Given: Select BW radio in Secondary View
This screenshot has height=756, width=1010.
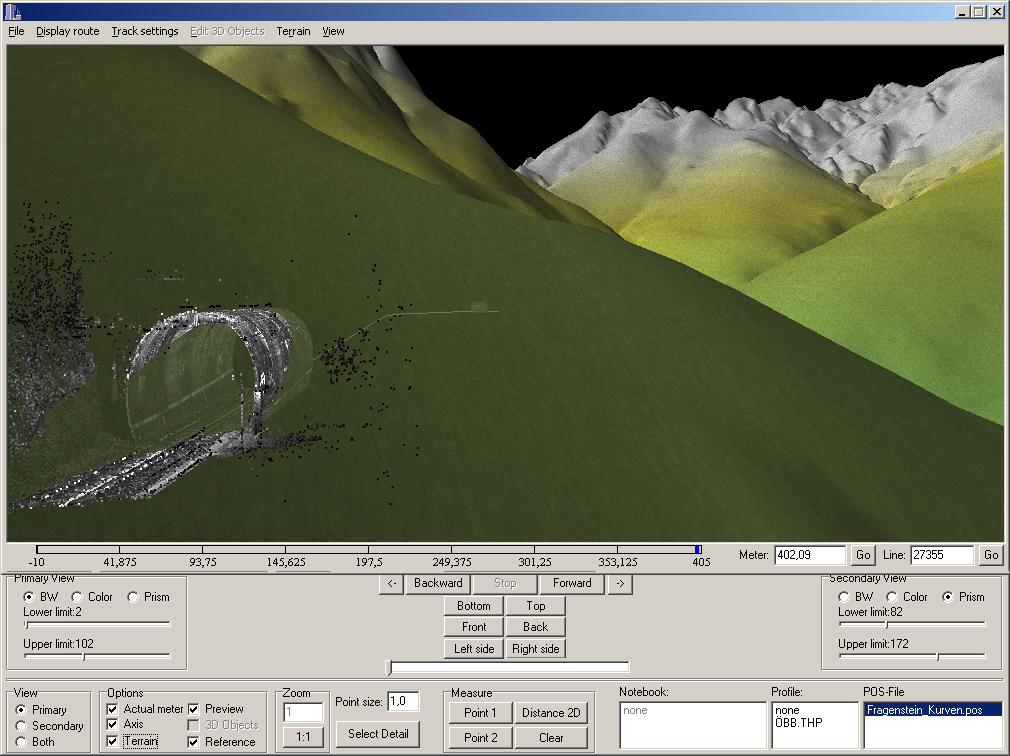Looking at the screenshot, I should (844, 597).
